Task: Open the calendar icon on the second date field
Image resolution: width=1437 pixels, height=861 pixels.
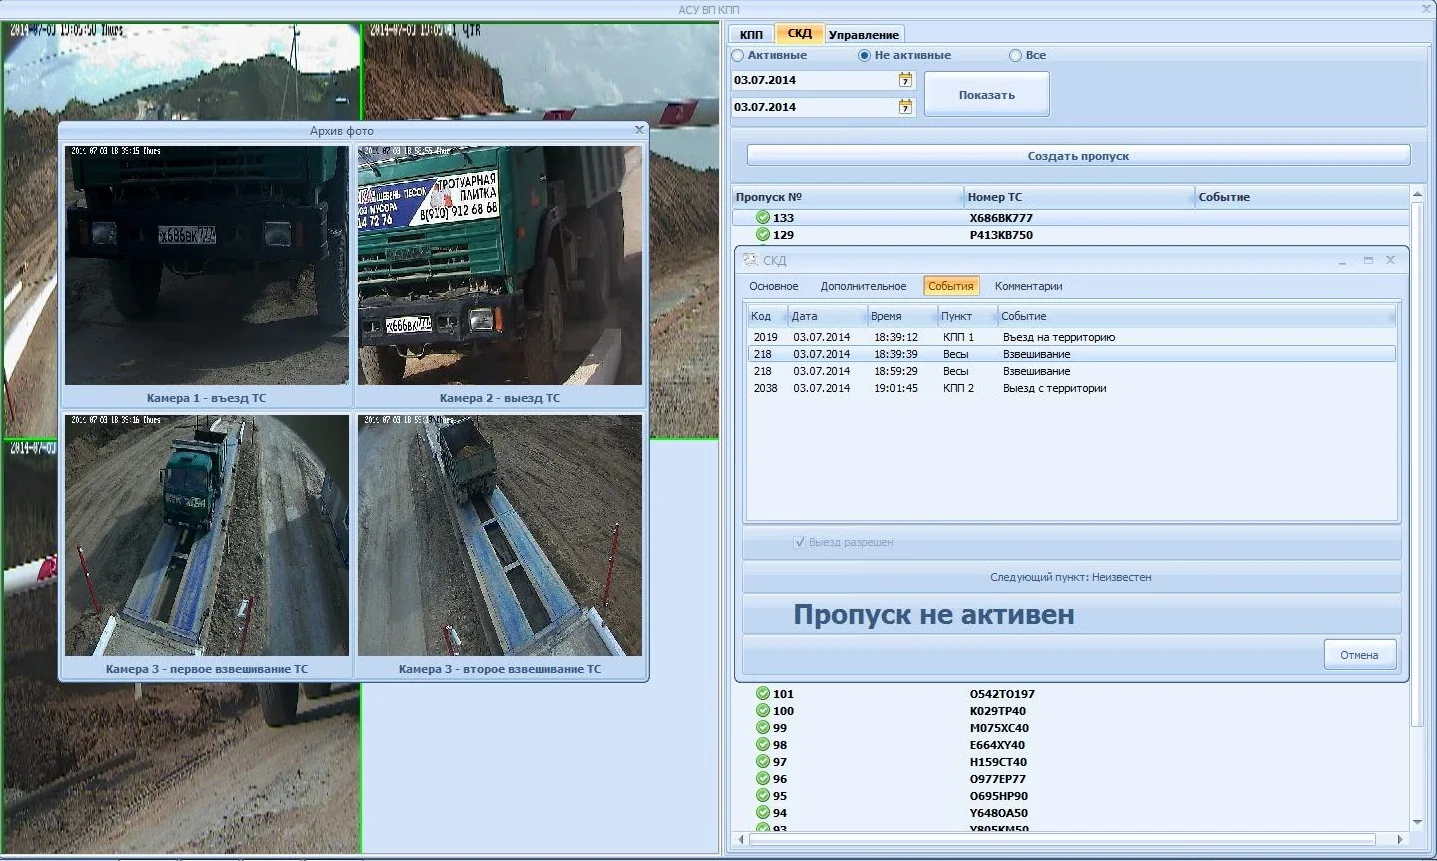Action: click(x=905, y=107)
